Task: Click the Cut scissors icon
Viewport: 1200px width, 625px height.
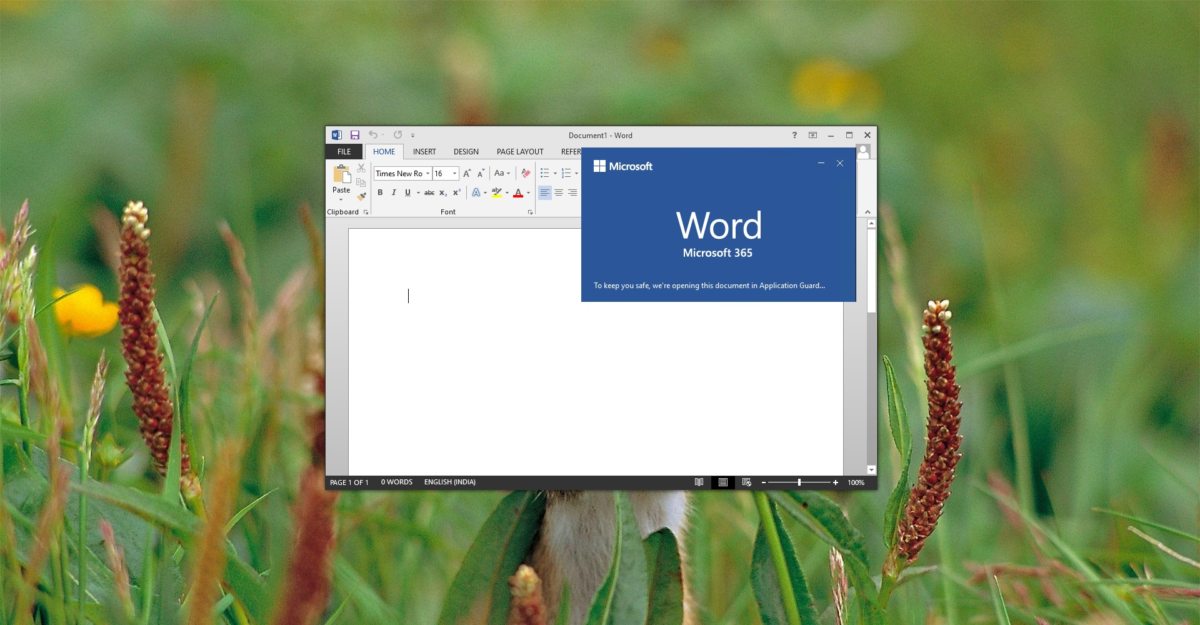Action: point(361,168)
